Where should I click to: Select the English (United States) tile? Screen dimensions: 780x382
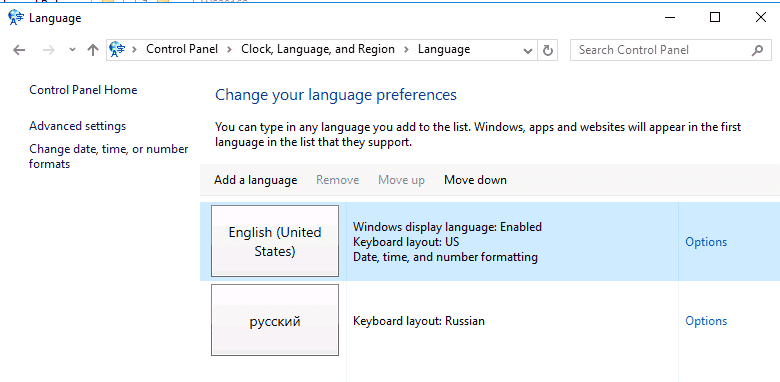point(275,241)
